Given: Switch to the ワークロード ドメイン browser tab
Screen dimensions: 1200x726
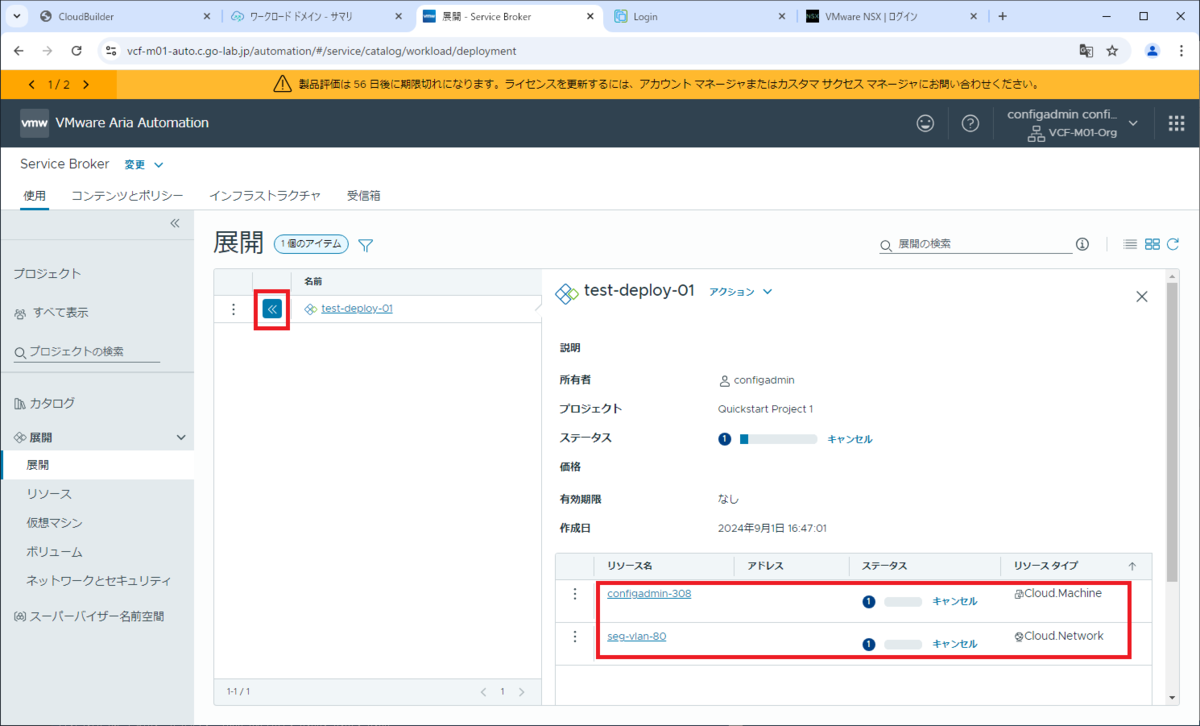Looking at the screenshot, I should 314,16.
